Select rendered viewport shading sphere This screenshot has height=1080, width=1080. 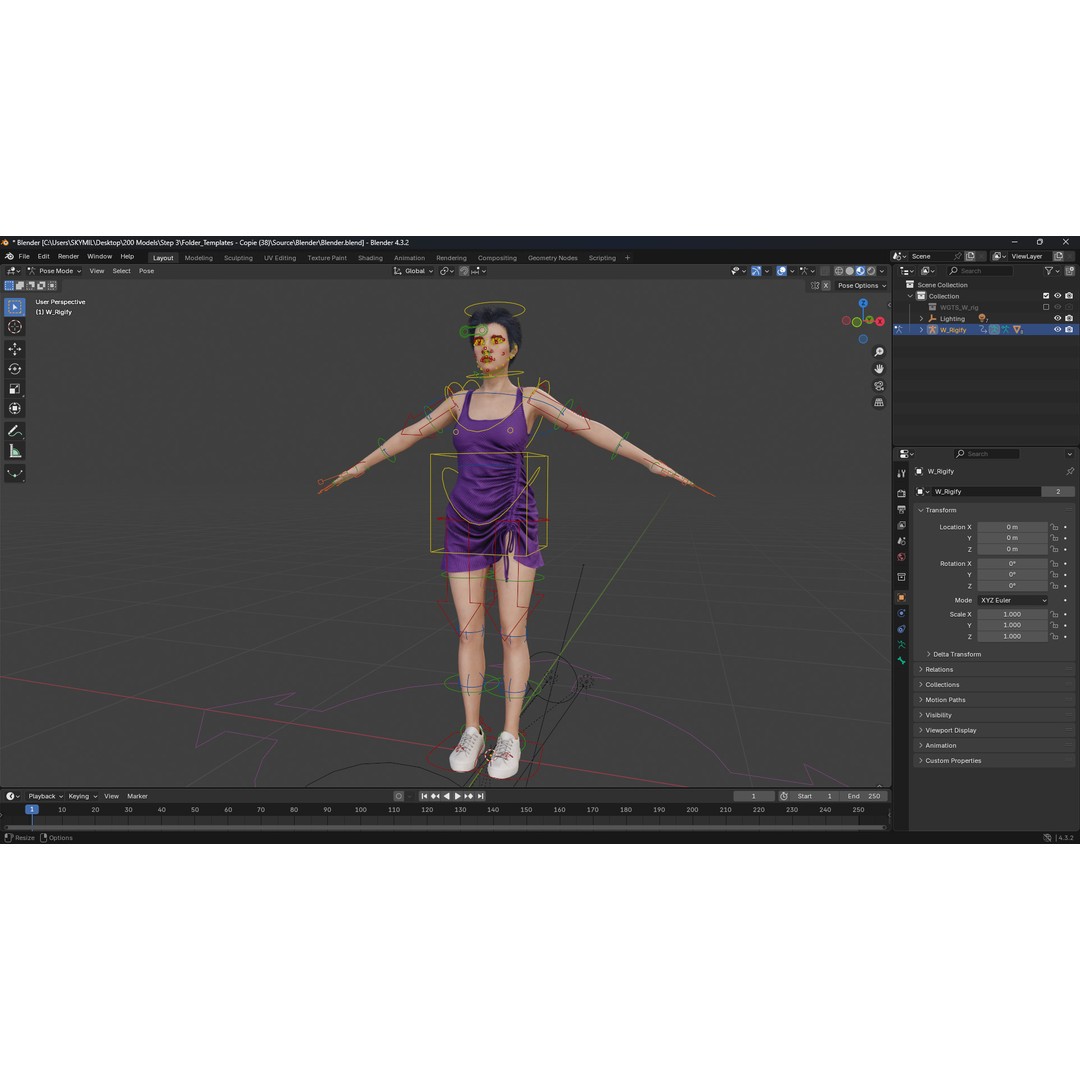(x=871, y=271)
